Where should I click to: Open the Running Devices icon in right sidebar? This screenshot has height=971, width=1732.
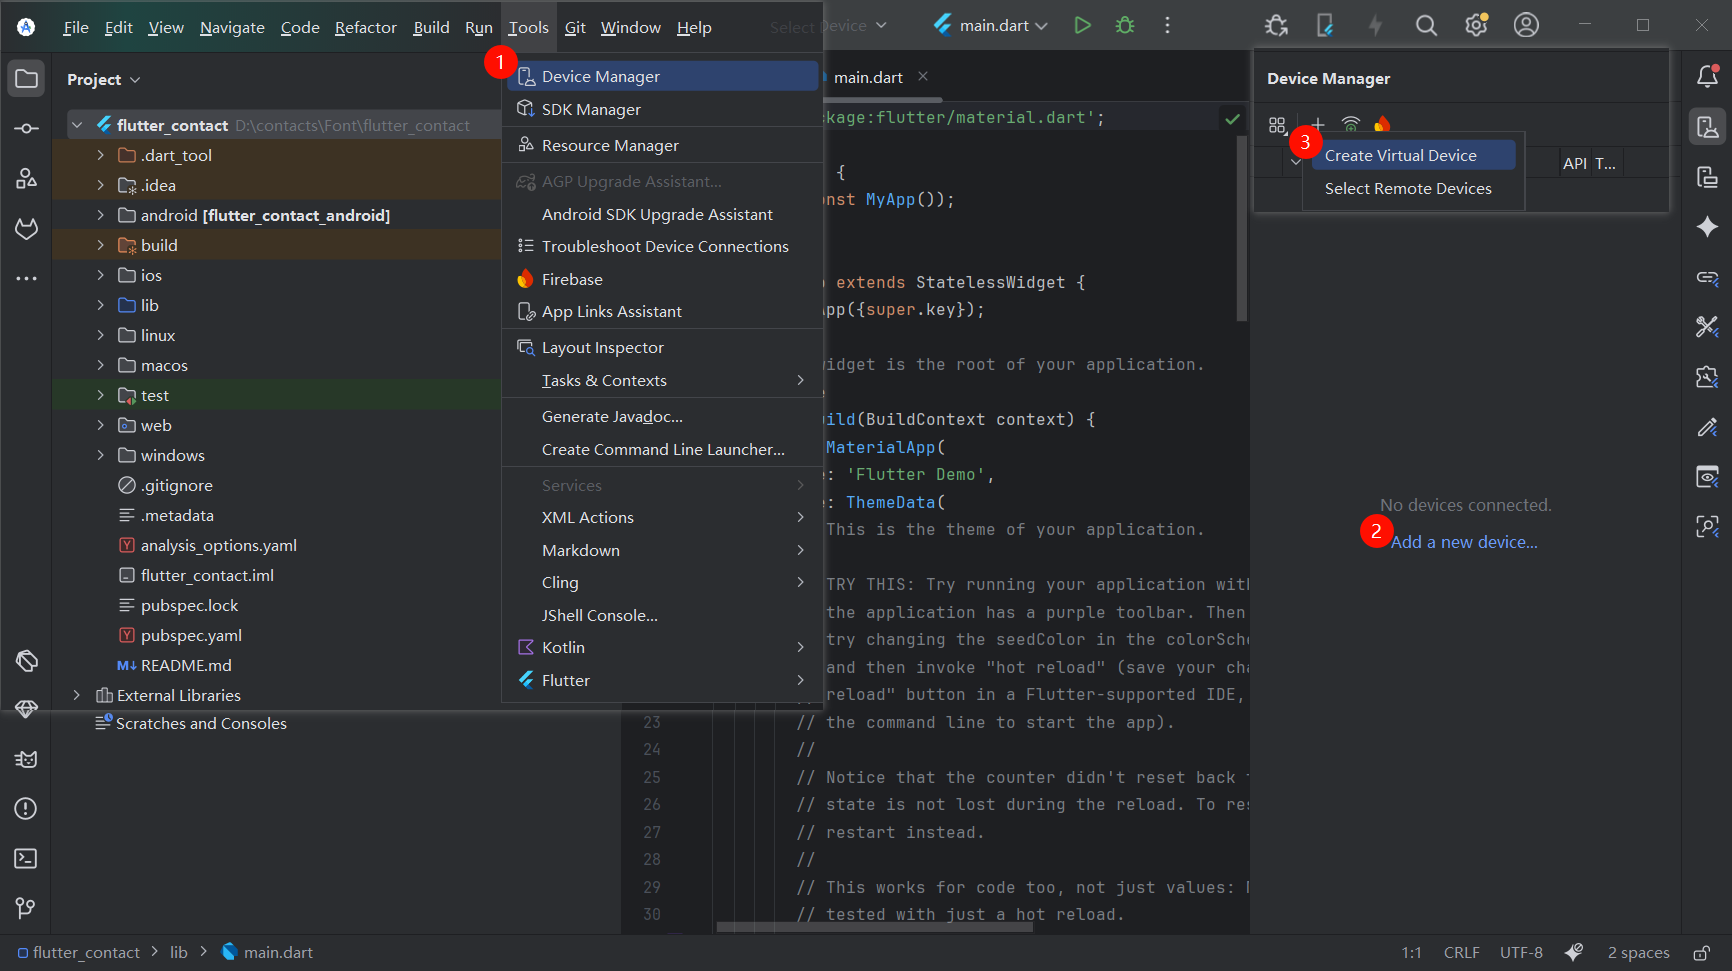click(x=1707, y=178)
